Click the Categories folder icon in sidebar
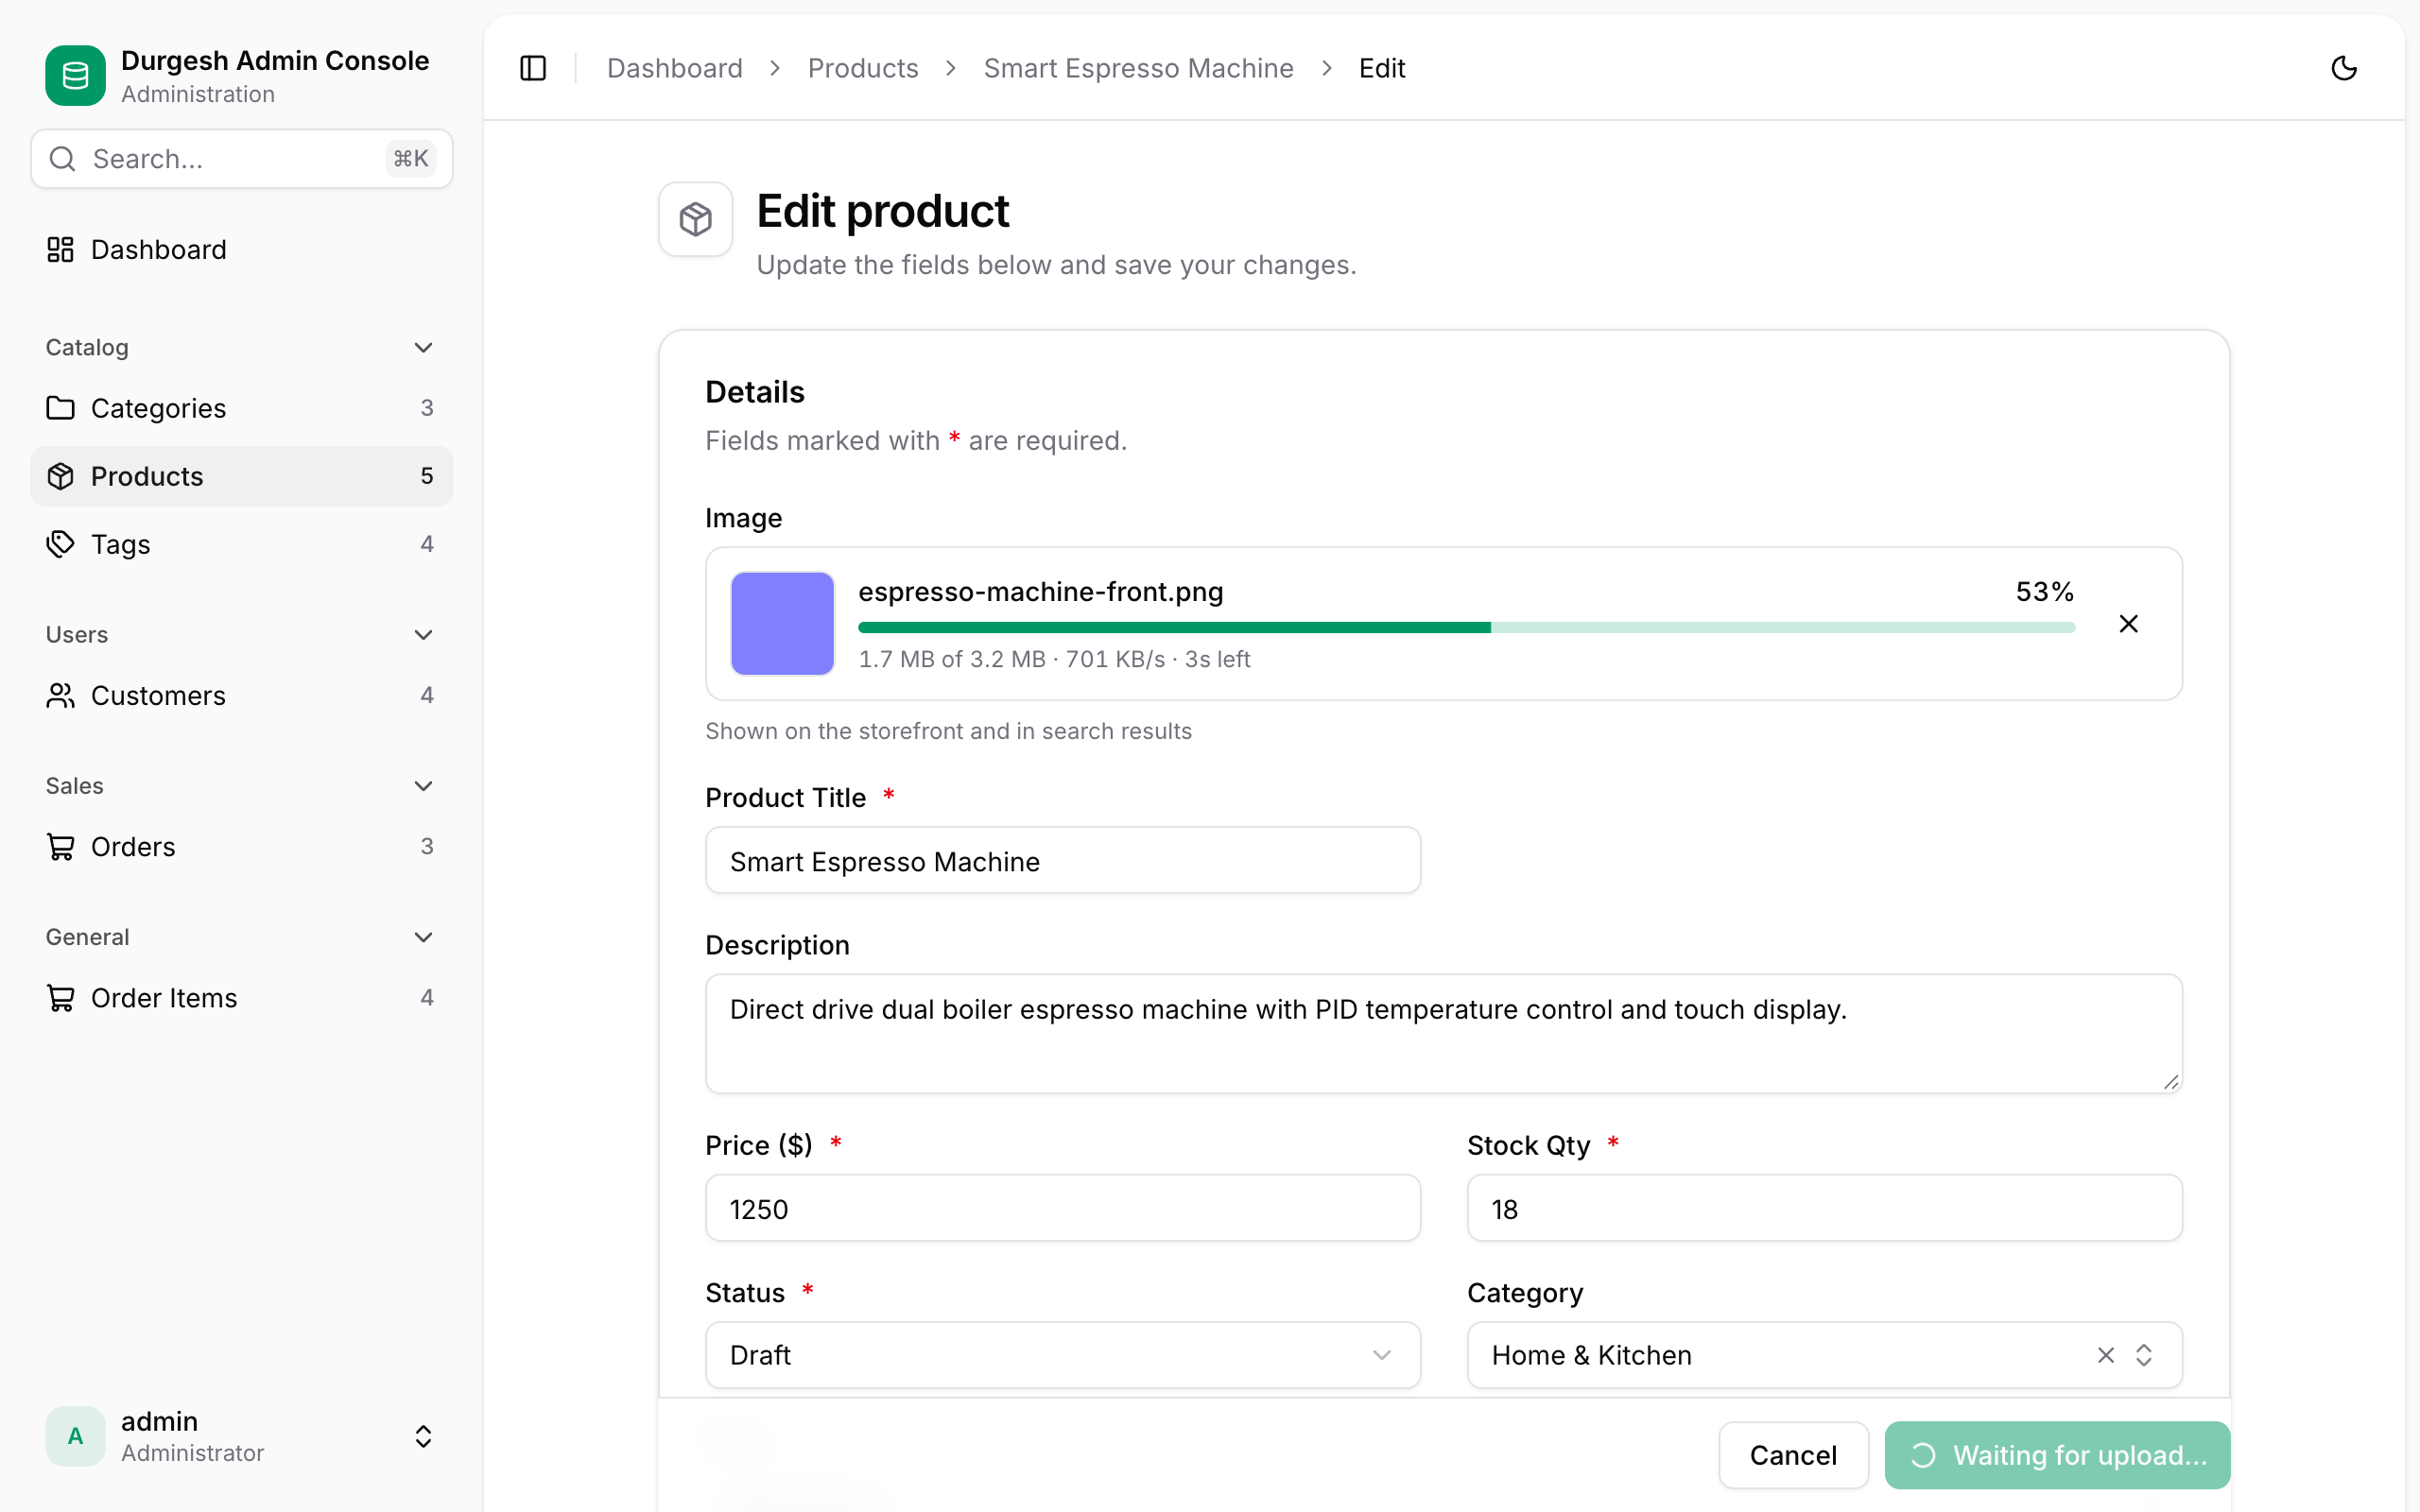 (60, 408)
